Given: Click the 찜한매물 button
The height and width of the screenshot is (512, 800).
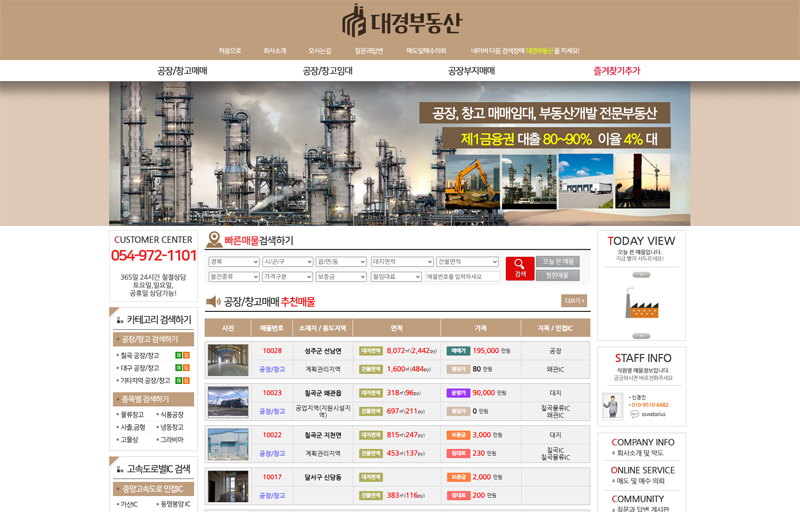Looking at the screenshot, I should tap(558, 275).
